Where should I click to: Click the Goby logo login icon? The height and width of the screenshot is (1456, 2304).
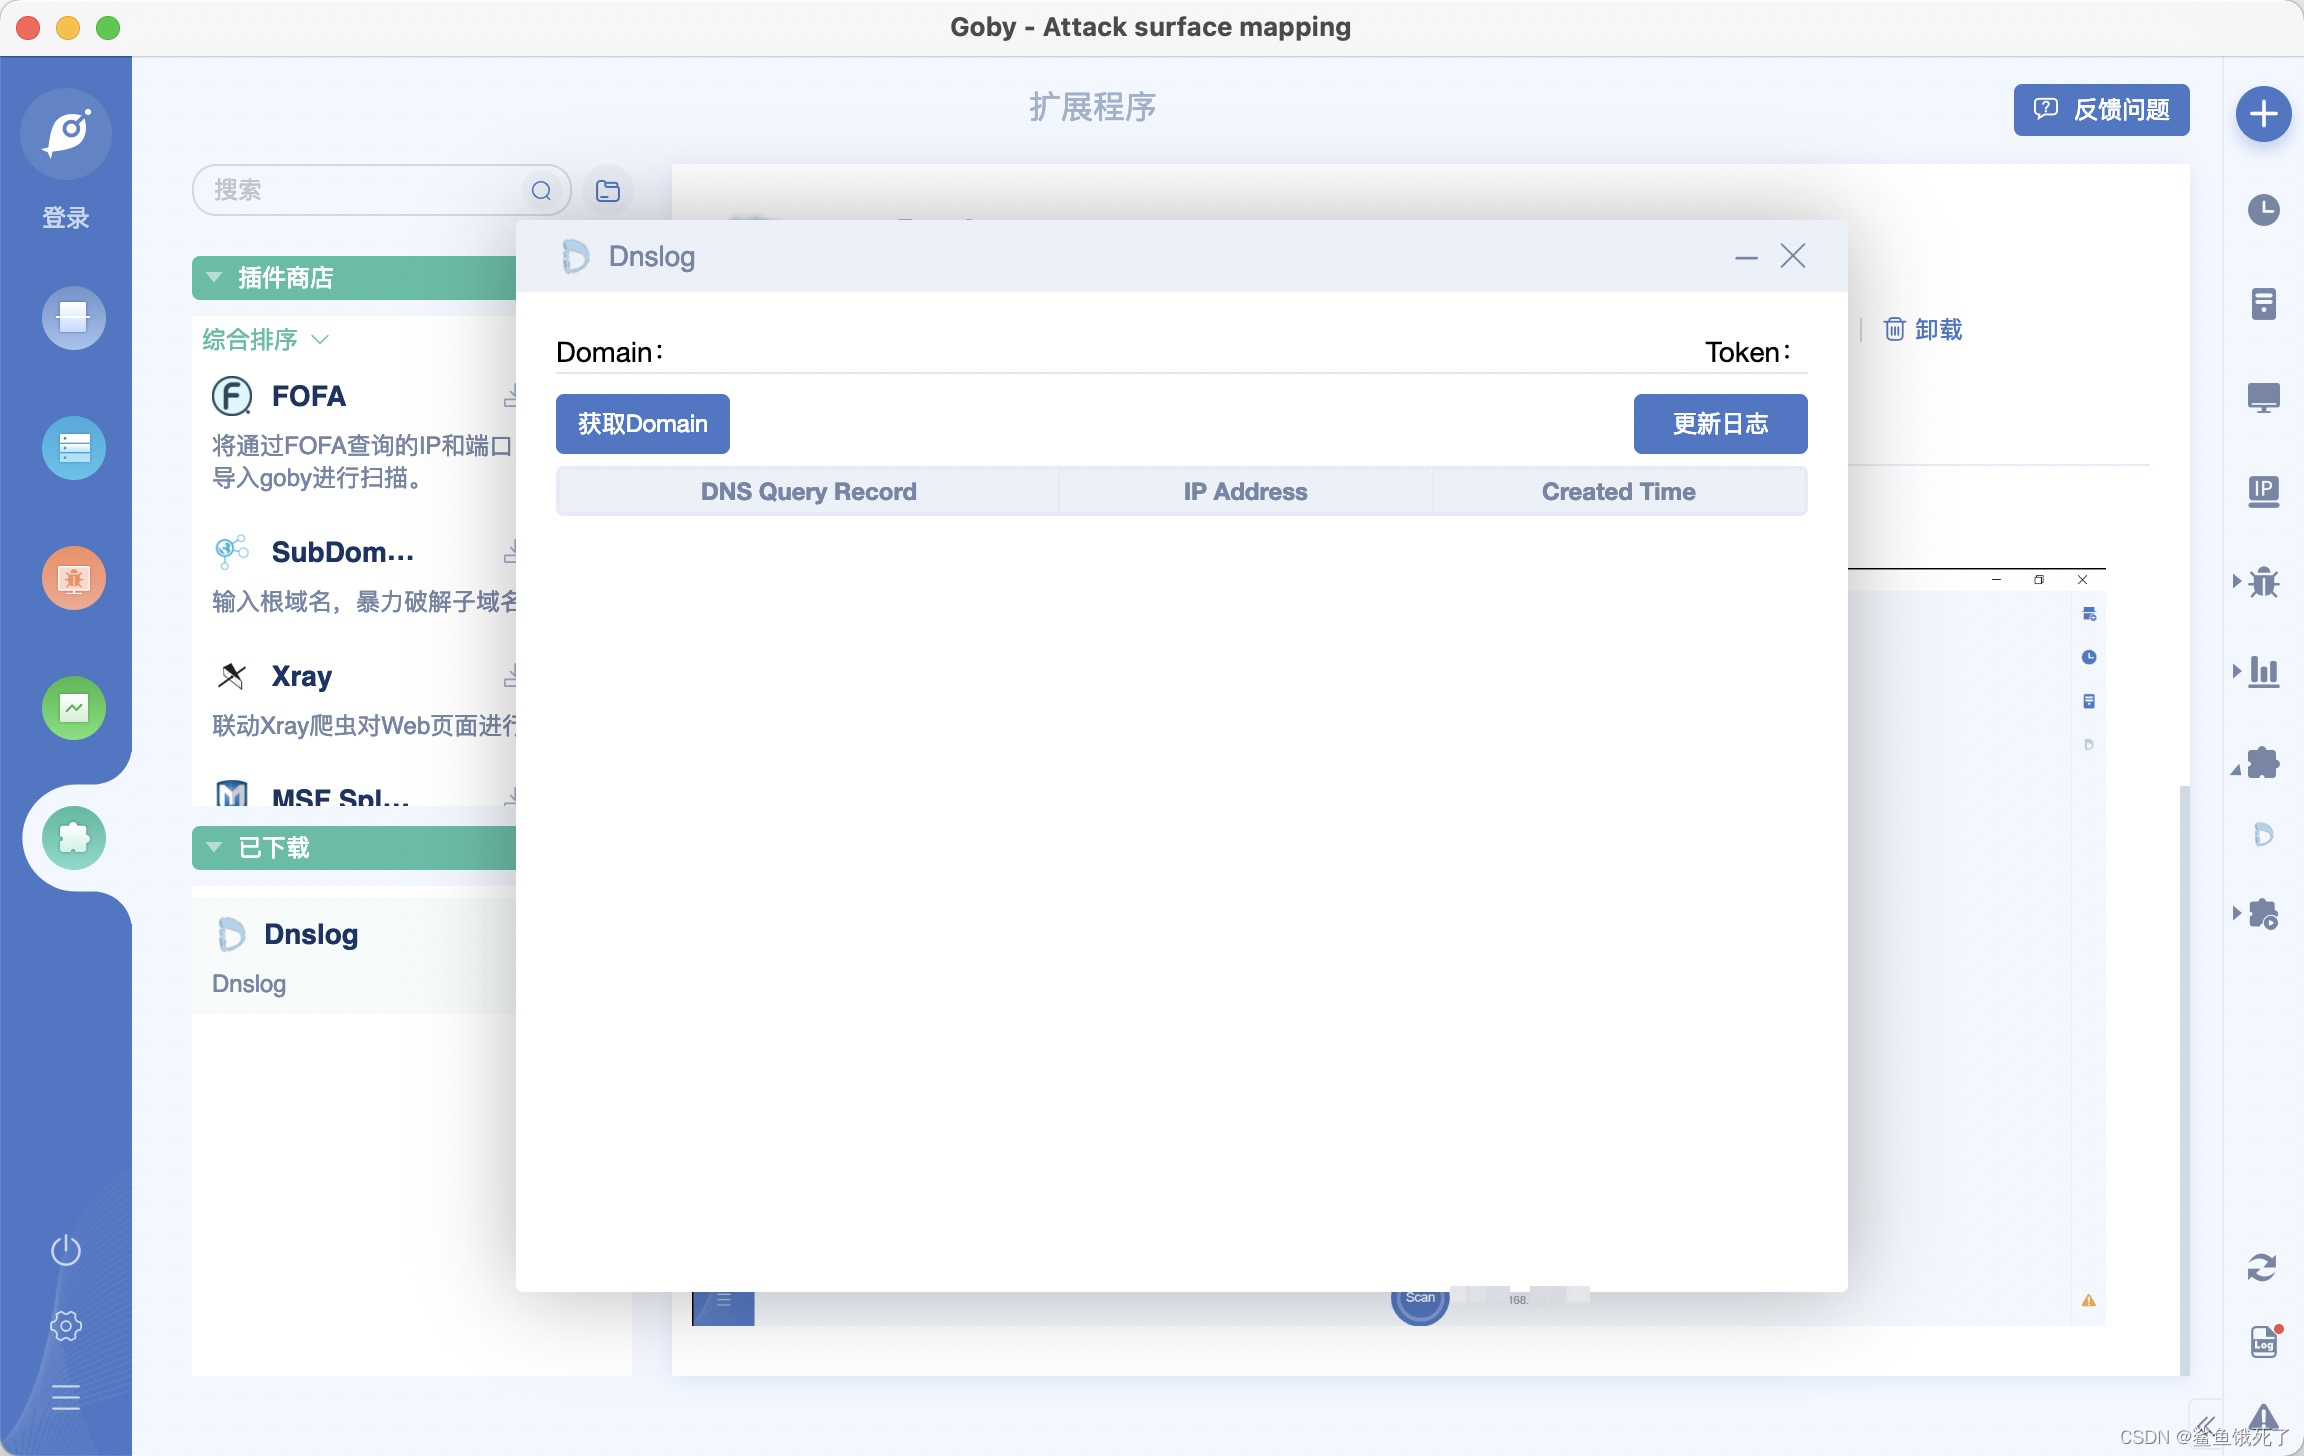[x=66, y=134]
